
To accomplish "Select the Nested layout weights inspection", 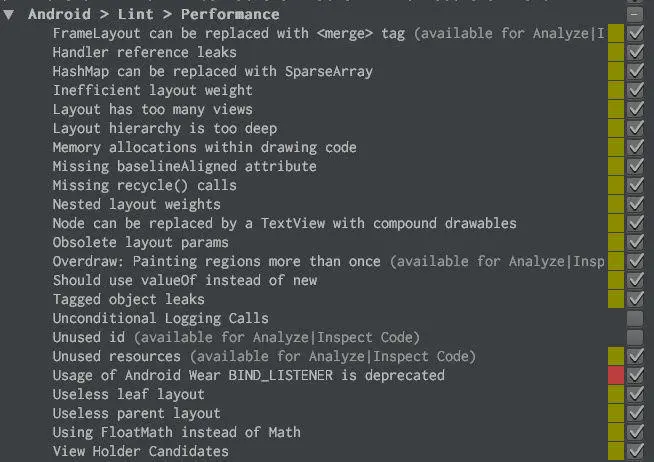I will coord(127,205).
